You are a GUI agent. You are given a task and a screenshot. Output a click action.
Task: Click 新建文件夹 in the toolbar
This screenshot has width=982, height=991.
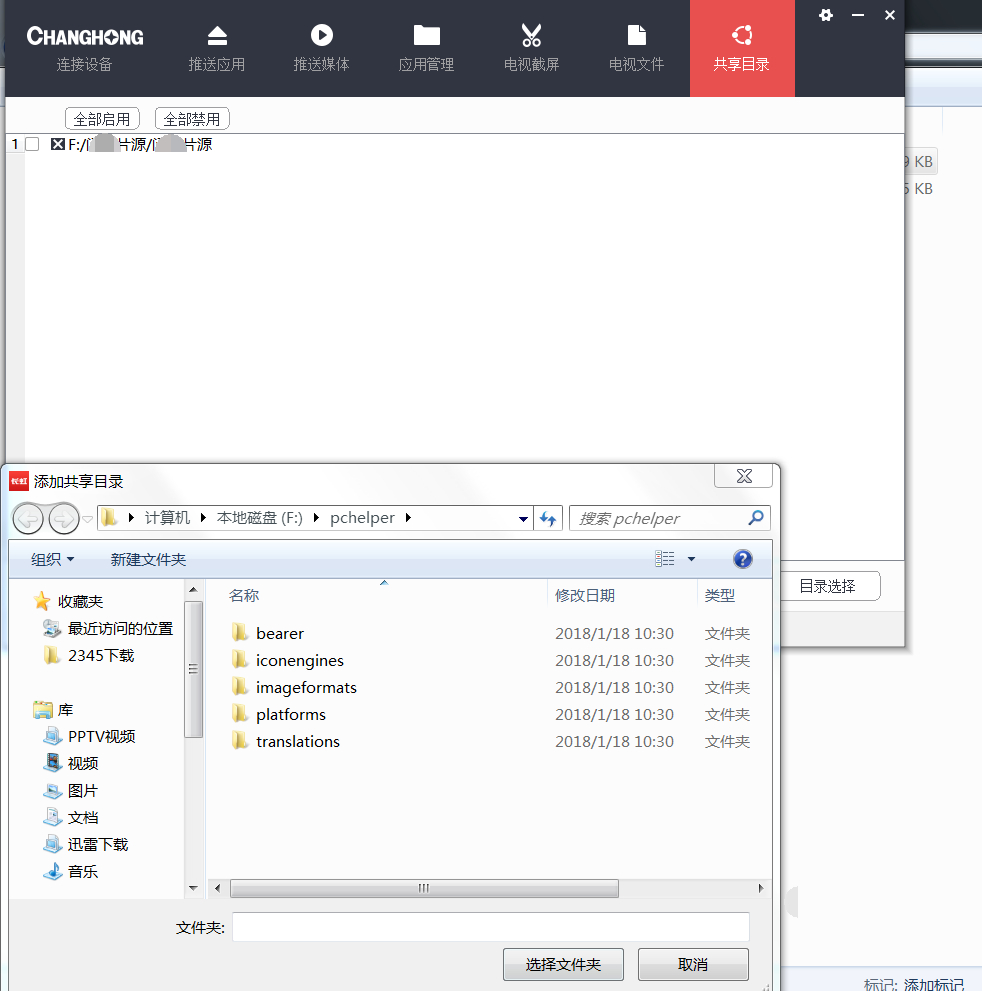click(149, 559)
